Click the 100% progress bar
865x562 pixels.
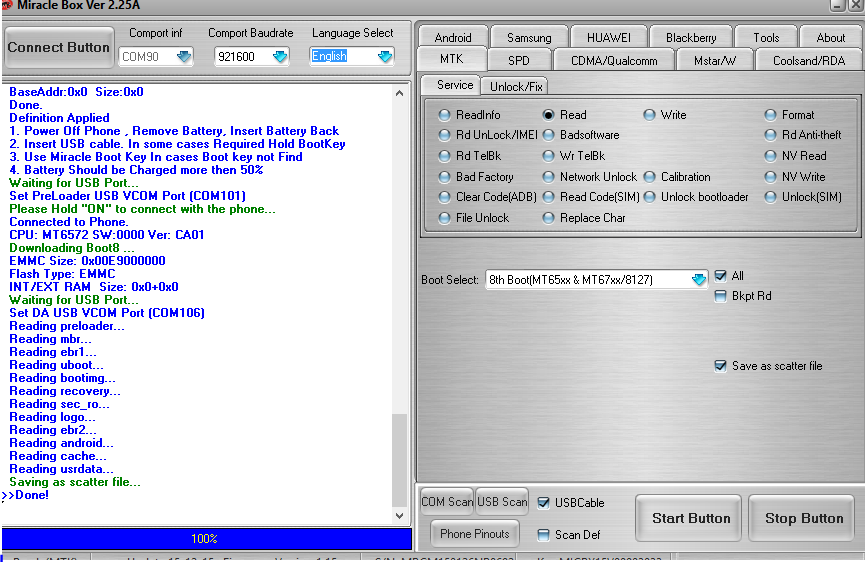[x=207, y=538]
